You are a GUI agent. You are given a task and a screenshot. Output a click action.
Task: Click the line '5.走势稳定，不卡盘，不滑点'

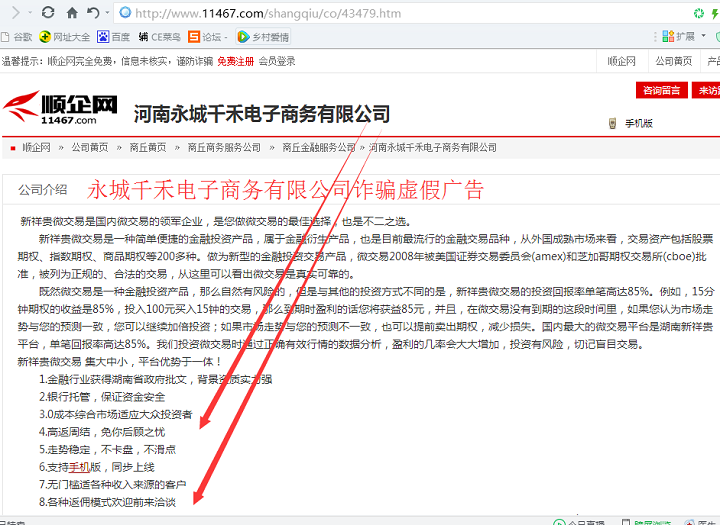tap(107, 450)
